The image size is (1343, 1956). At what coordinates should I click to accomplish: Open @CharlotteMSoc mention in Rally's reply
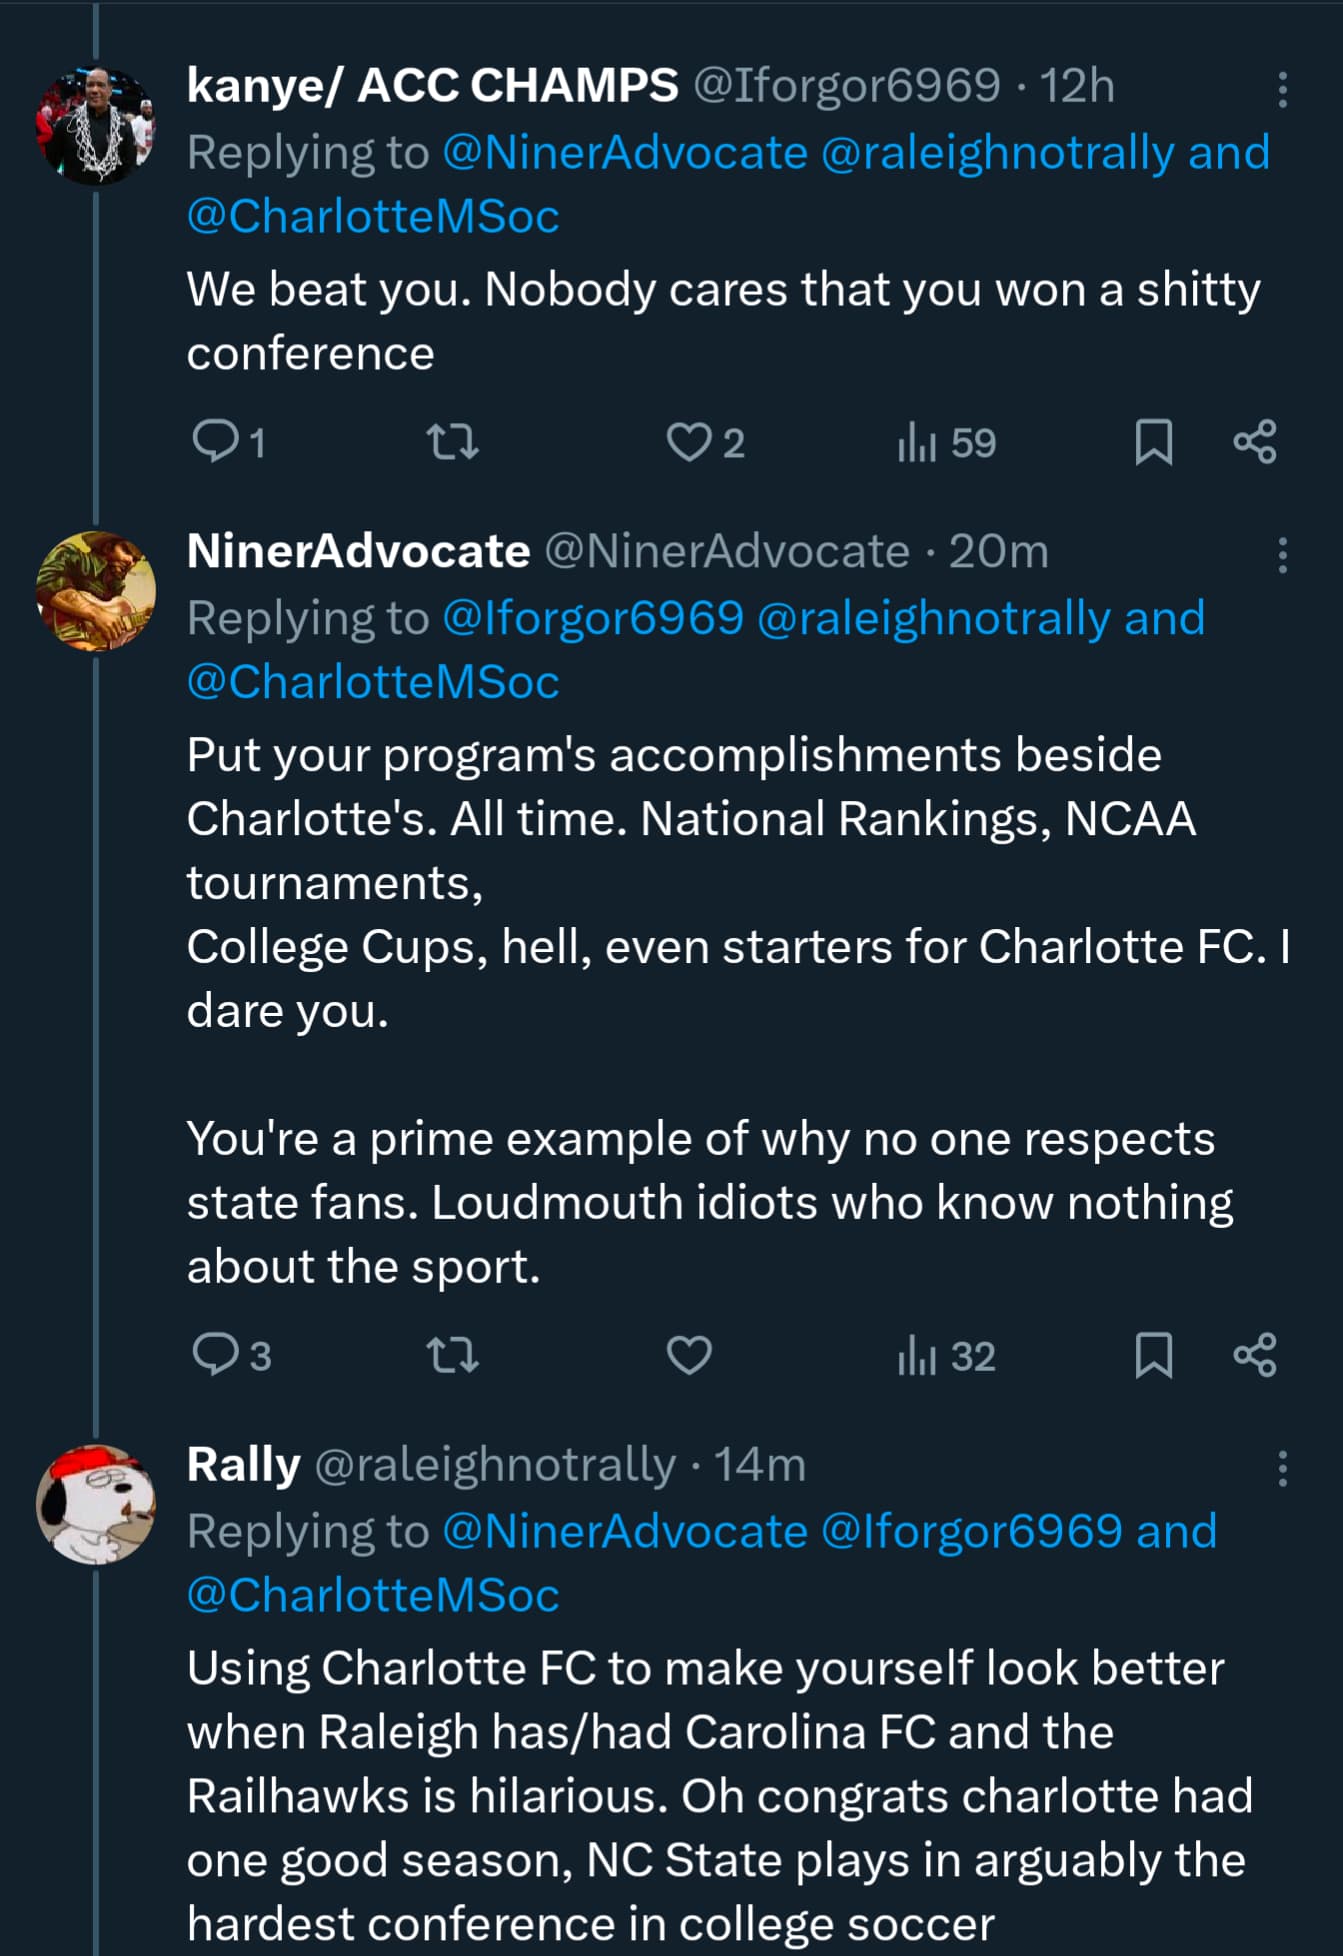click(x=373, y=1594)
